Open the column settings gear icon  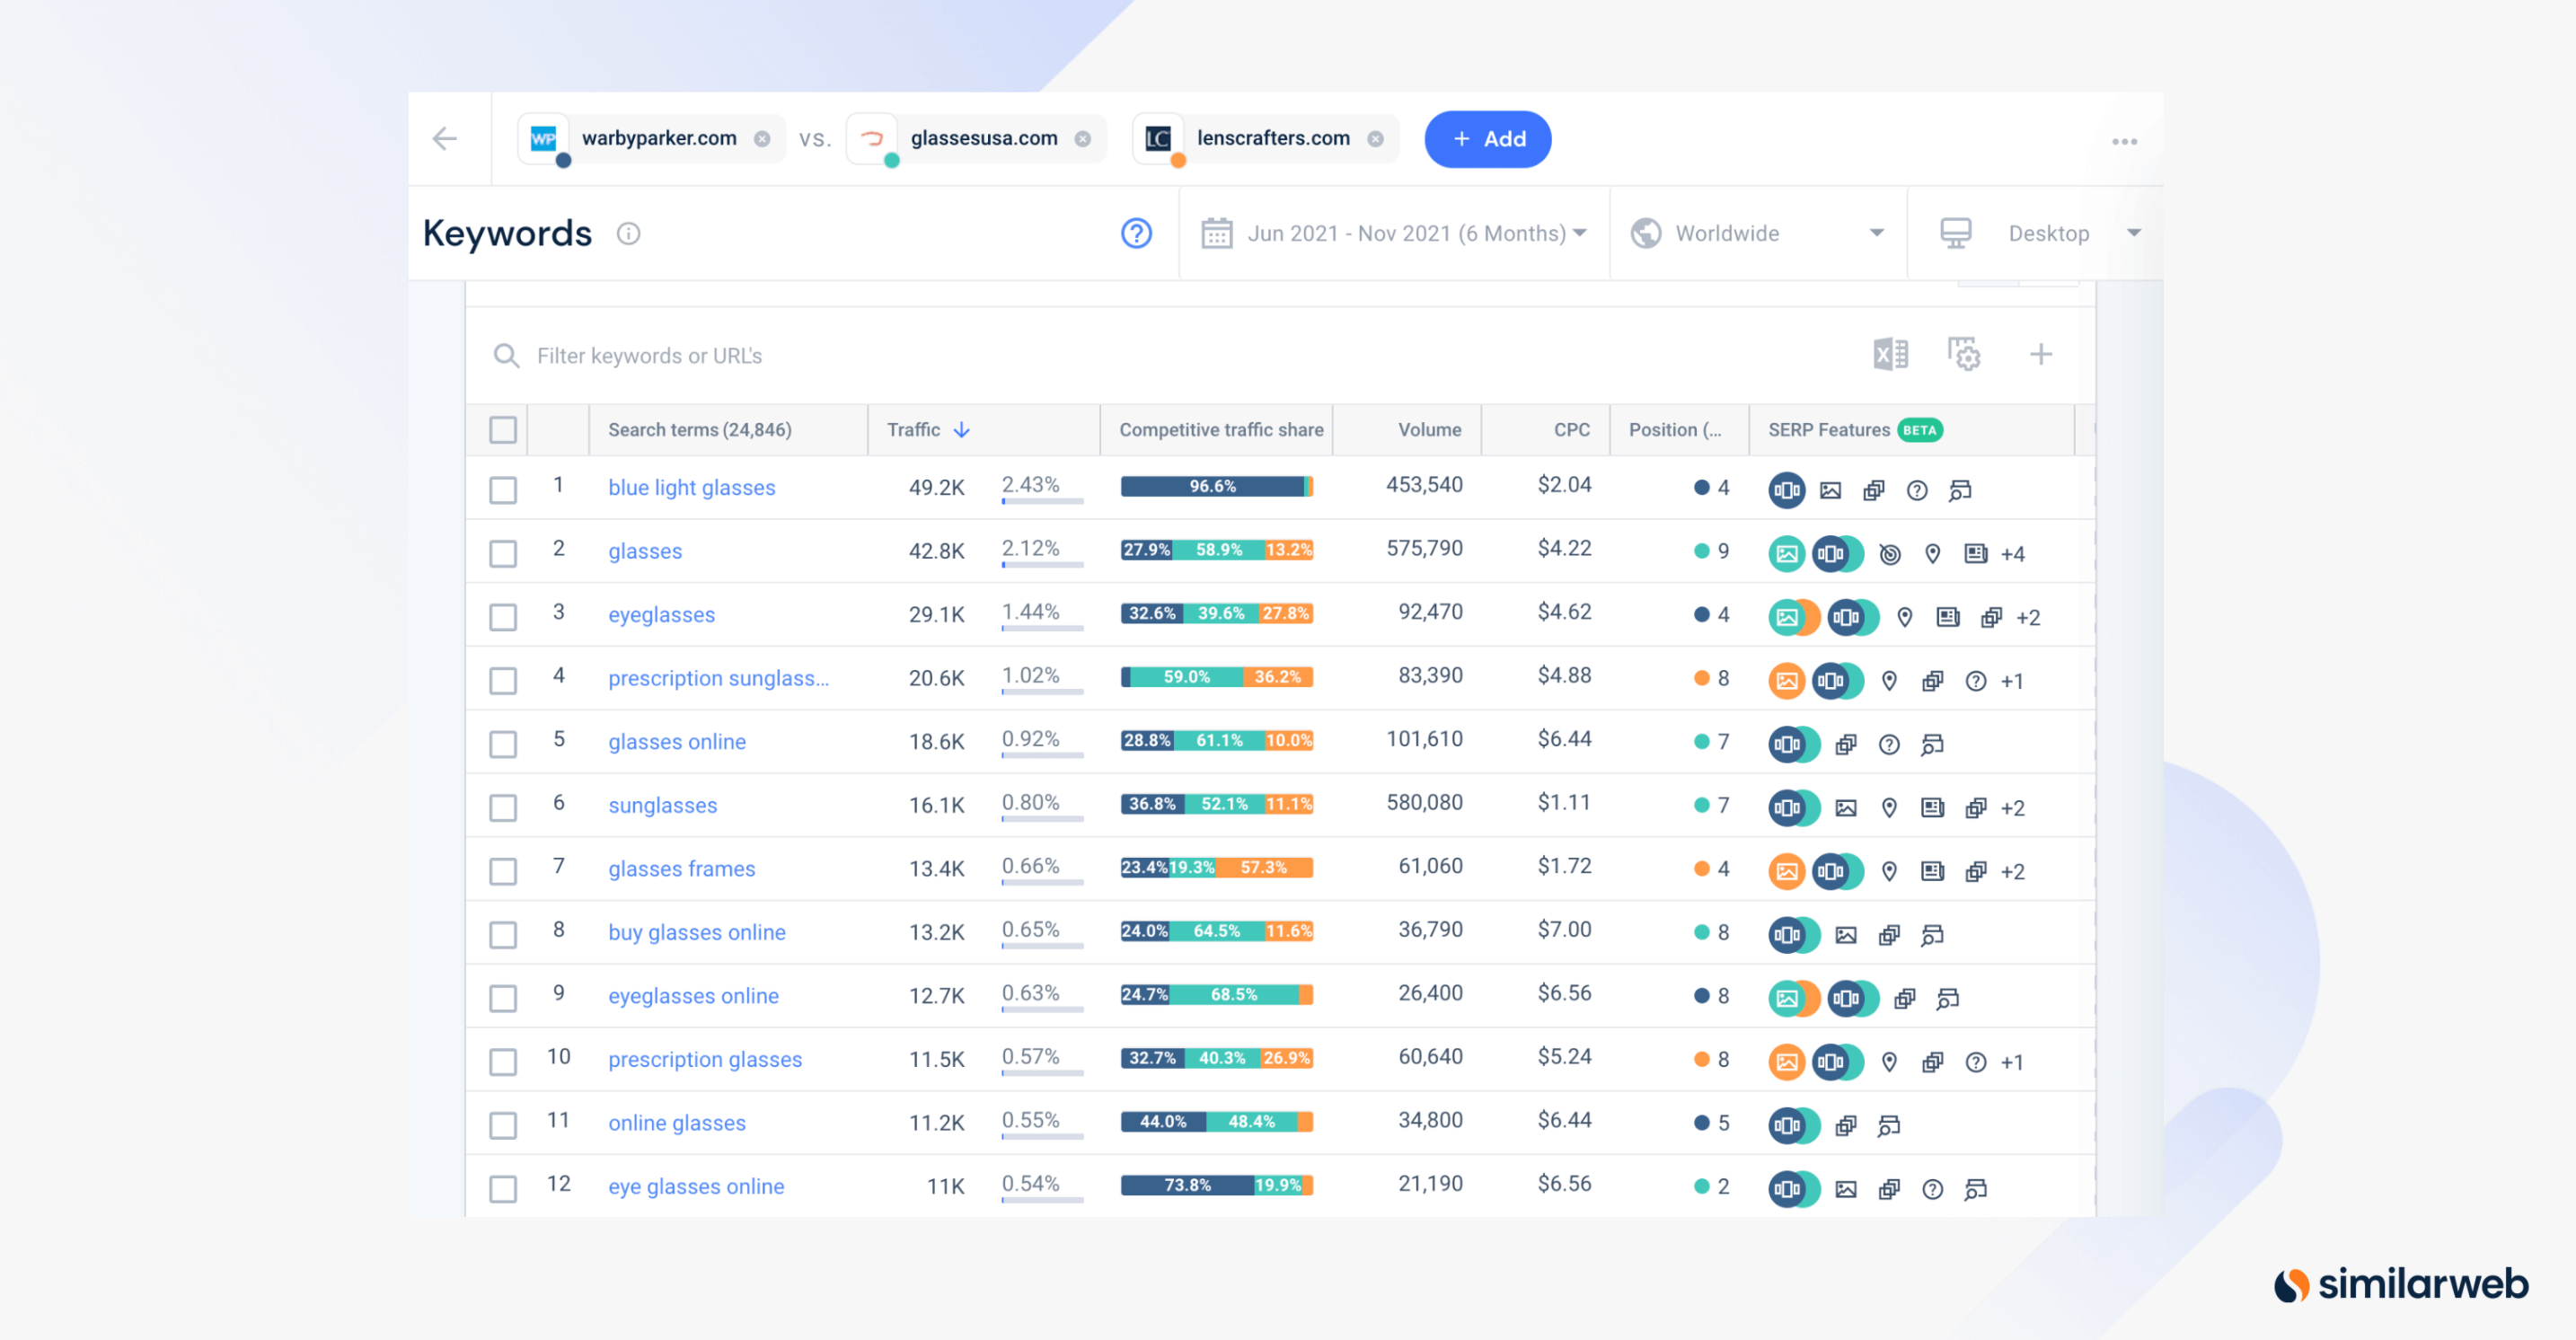[1964, 355]
